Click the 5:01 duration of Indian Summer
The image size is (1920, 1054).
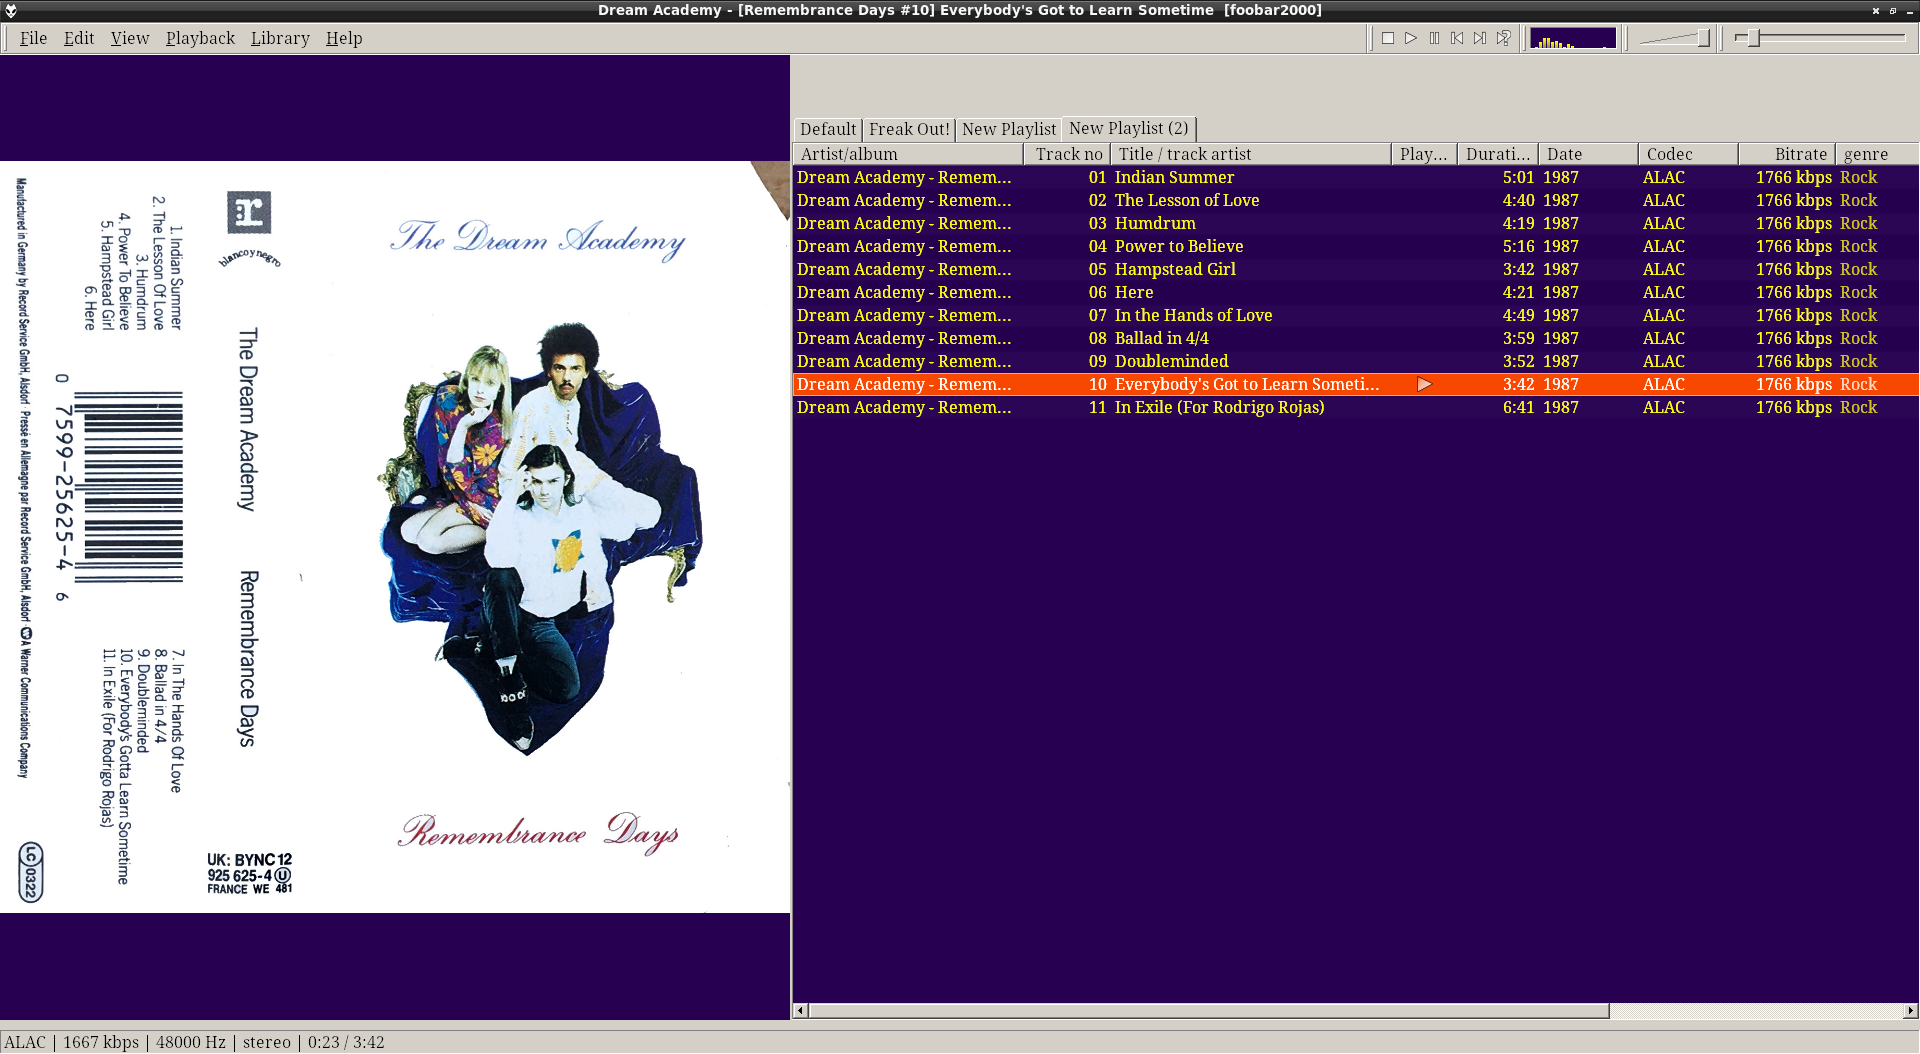pyautogui.click(x=1518, y=177)
